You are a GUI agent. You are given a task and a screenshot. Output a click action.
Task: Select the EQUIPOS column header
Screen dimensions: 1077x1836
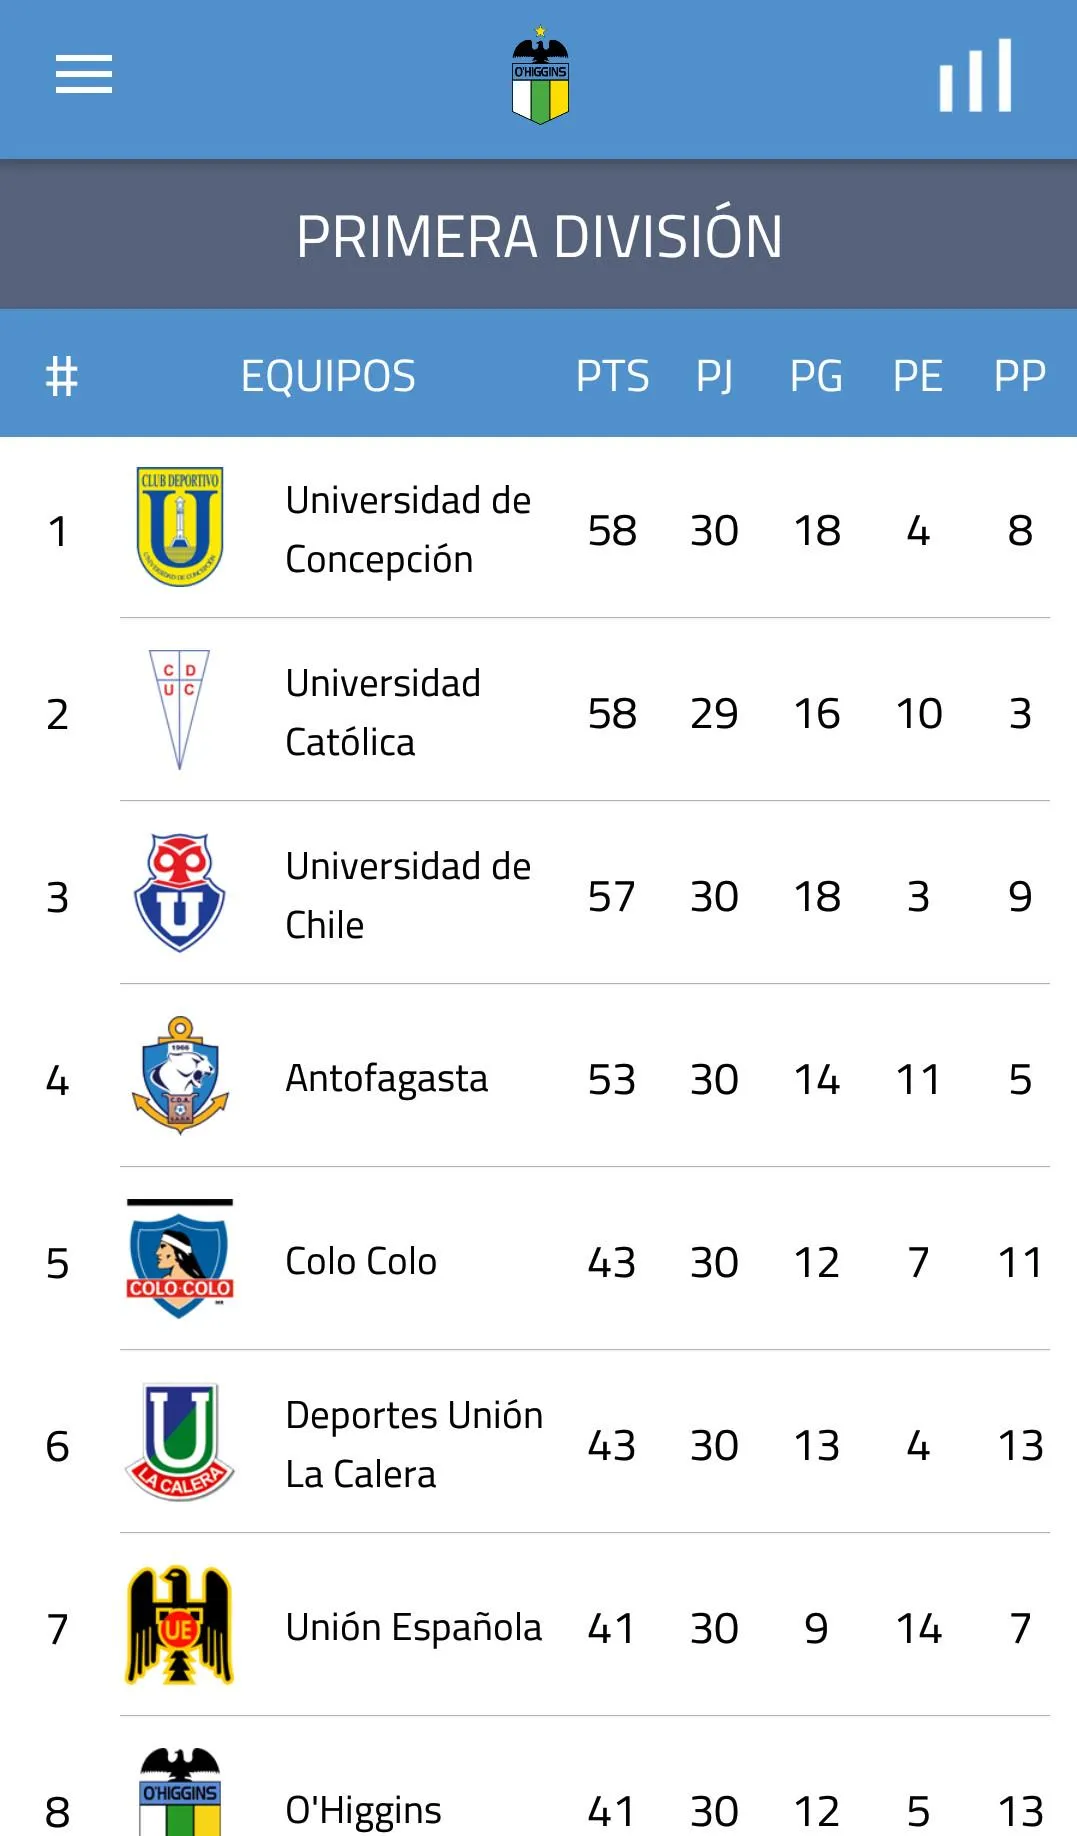(x=328, y=377)
